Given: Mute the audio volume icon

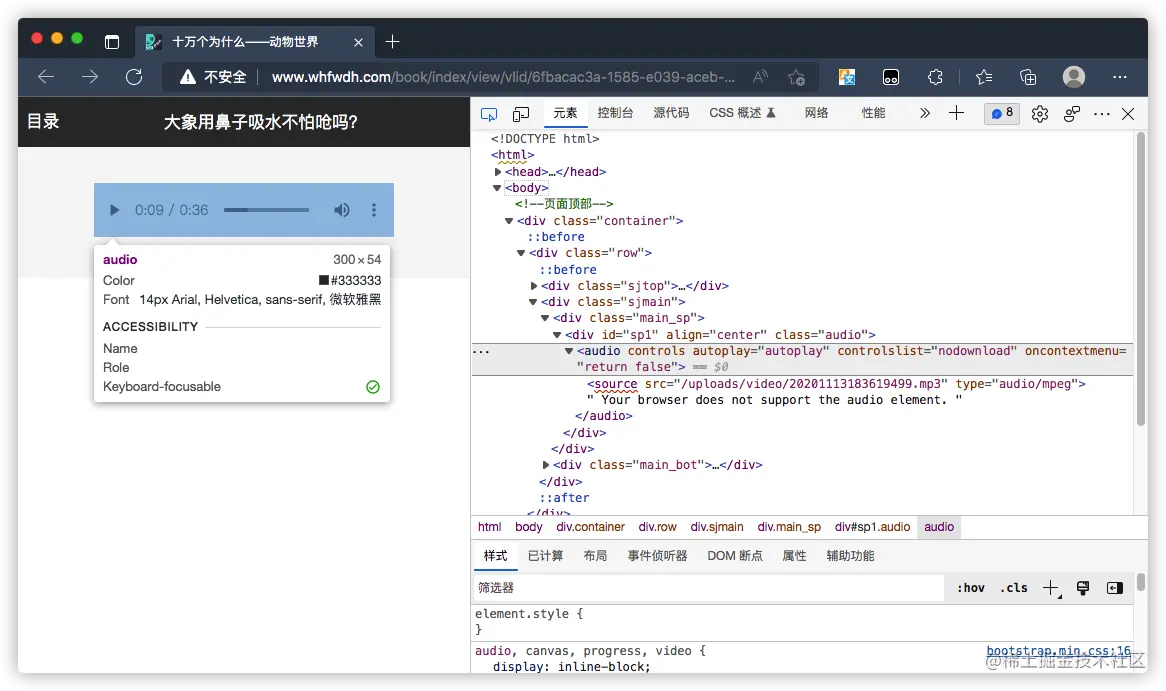Looking at the screenshot, I should click(x=341, y=210).
